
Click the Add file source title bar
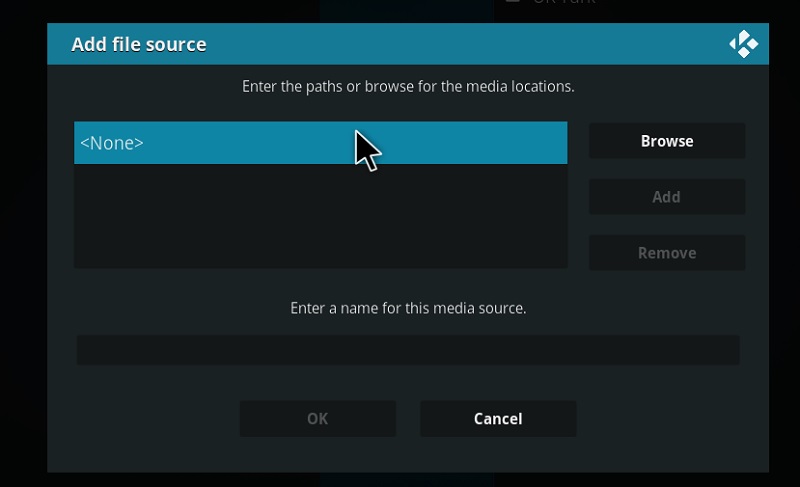click(x=408, y=44)
